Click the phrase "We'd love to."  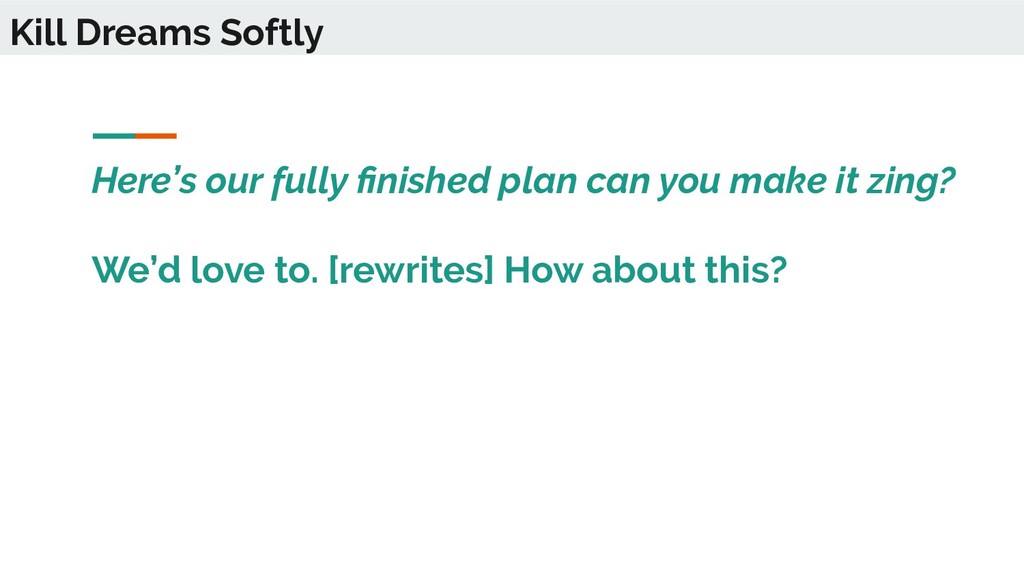click(205, 270)
